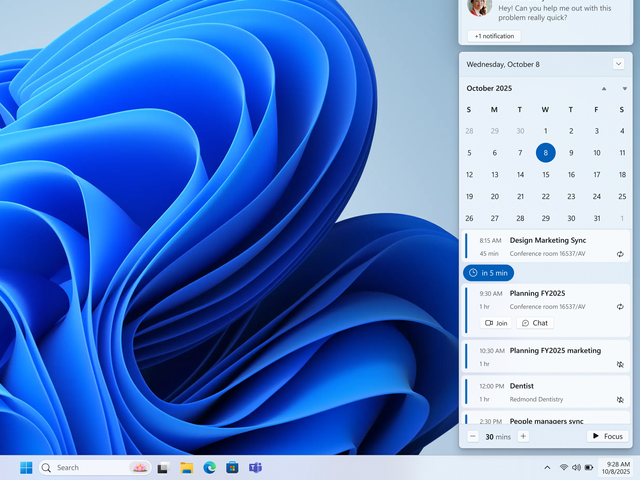Viewport: 640px width, 480px height.
Task: Open Microsoft Store from the taskbar
Action: coord(232,467)
